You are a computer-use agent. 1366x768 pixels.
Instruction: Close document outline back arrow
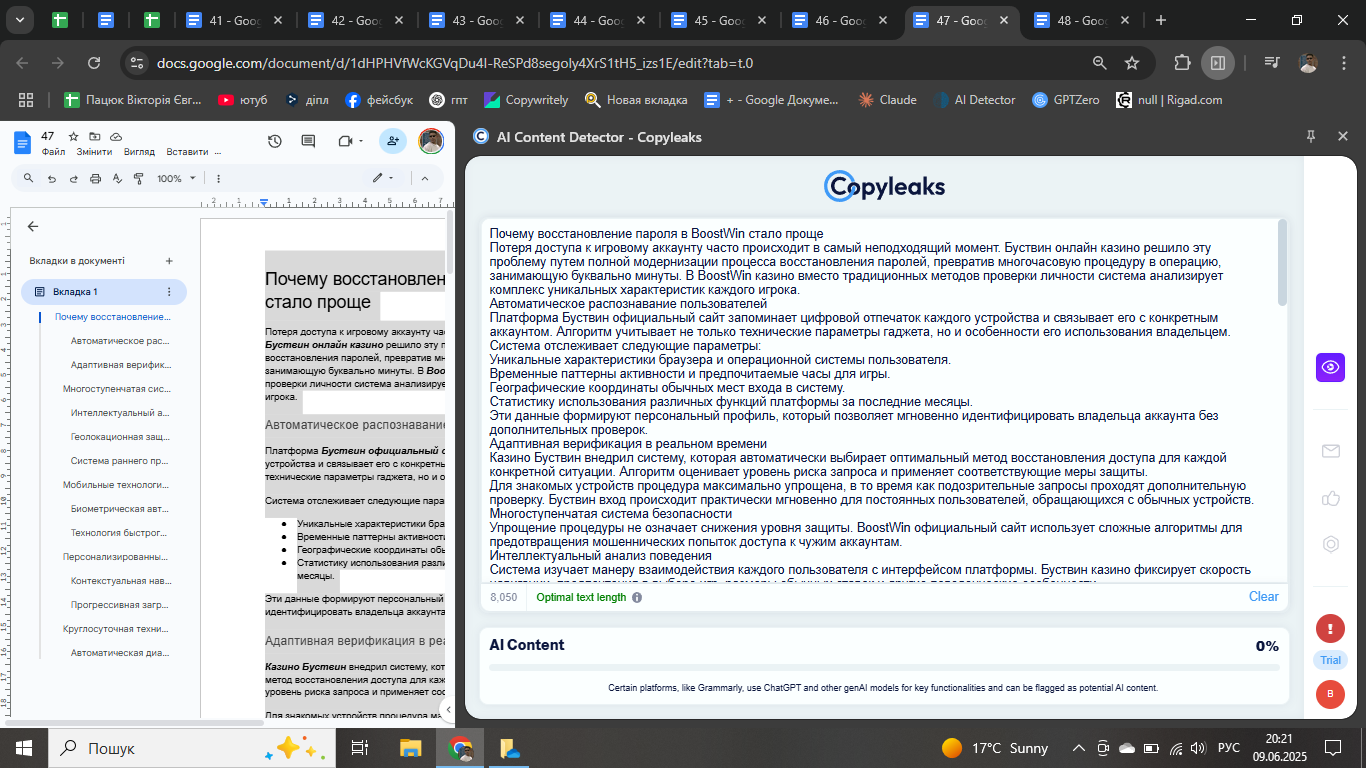(x=33, y=227)
